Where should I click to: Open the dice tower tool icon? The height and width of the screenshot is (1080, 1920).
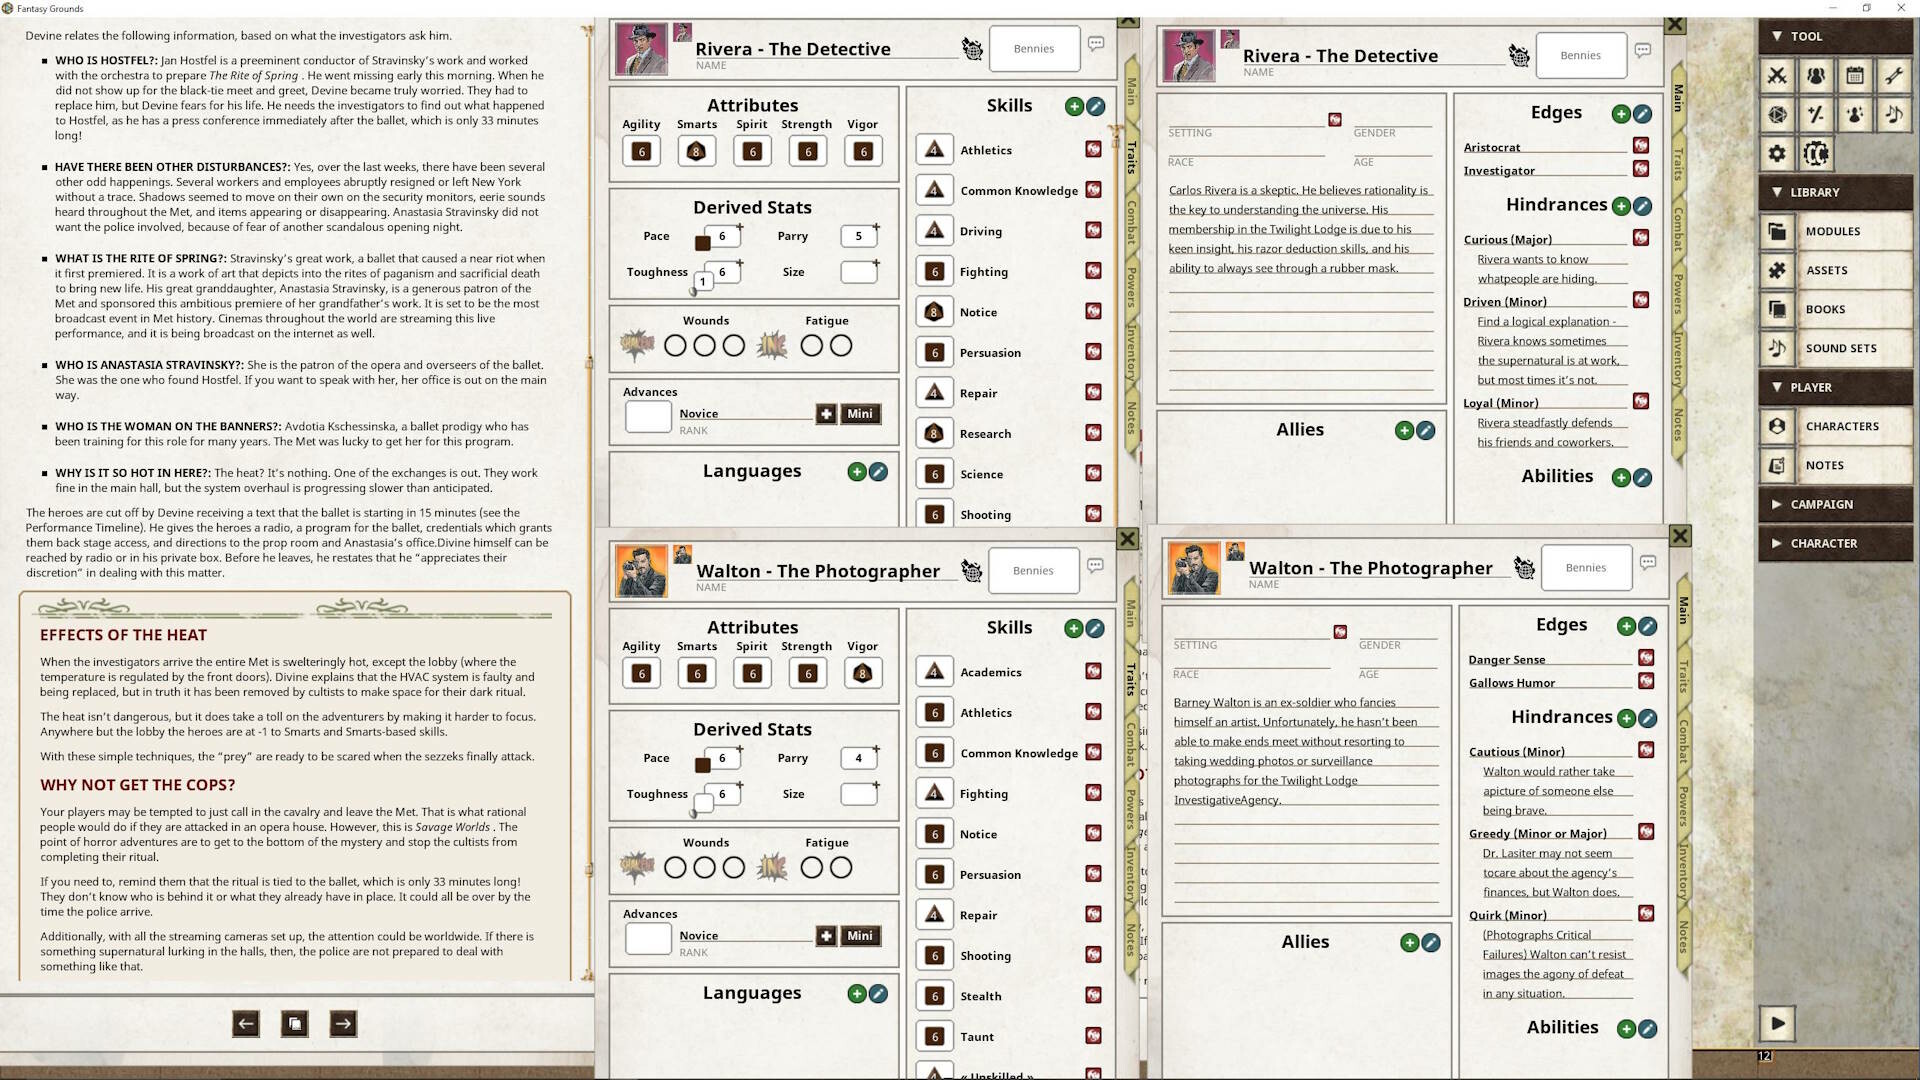1777,114
